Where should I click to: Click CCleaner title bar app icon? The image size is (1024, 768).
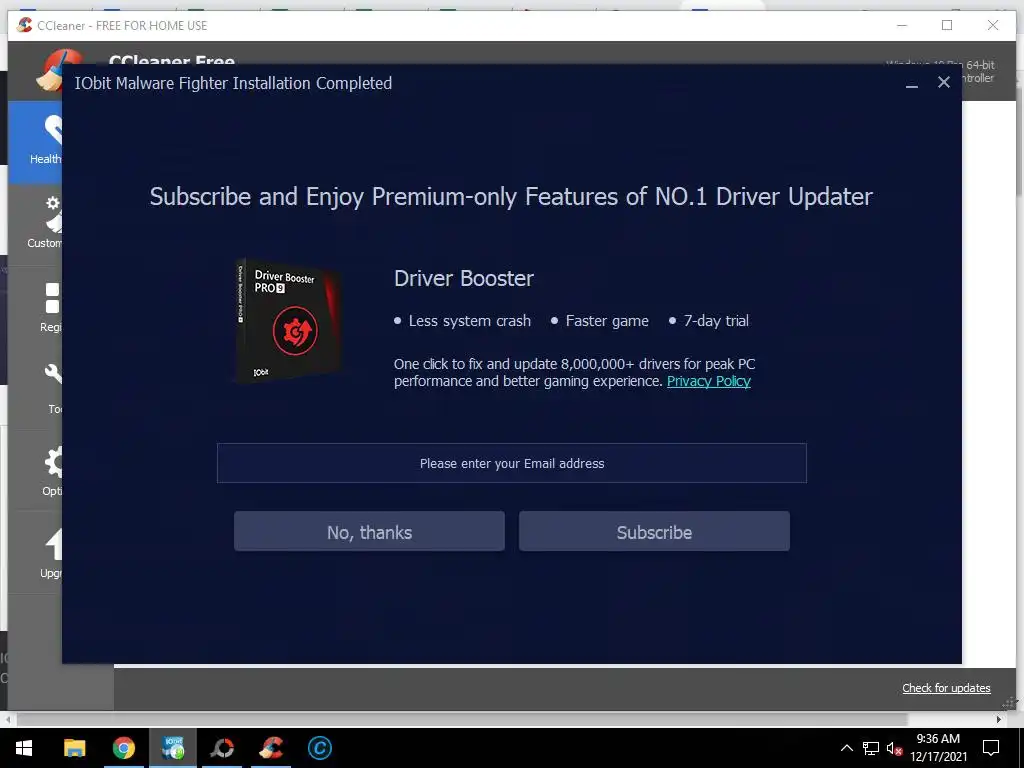tap(25, 25)
